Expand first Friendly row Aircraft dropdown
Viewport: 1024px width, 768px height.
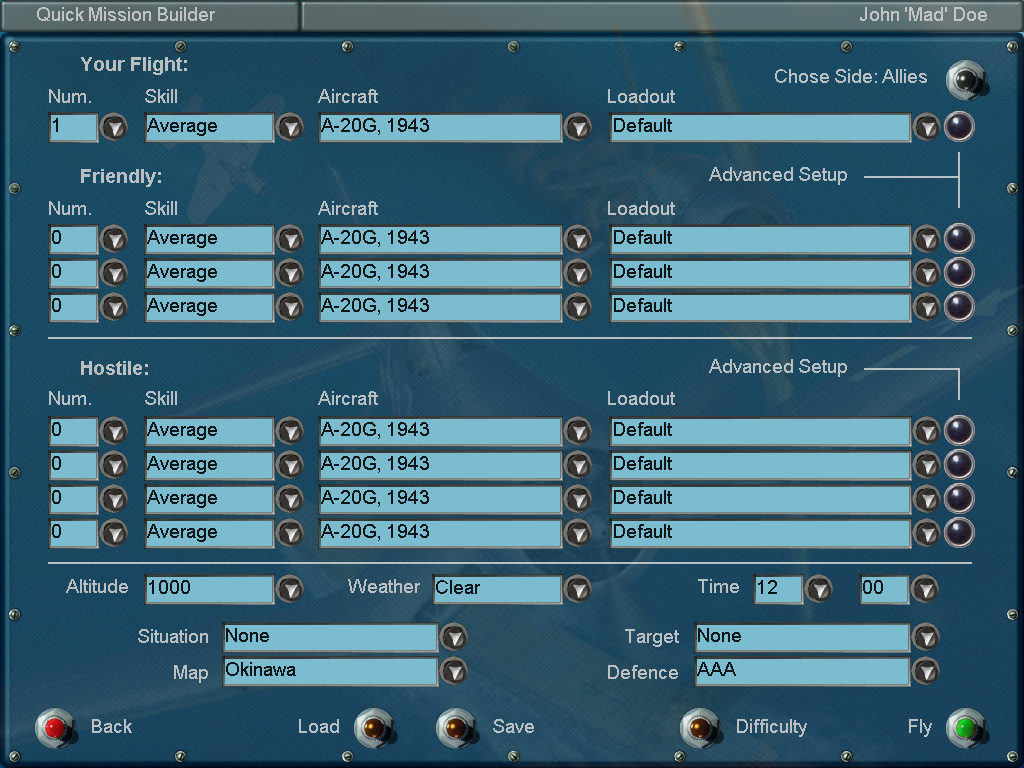coord(578,240)
